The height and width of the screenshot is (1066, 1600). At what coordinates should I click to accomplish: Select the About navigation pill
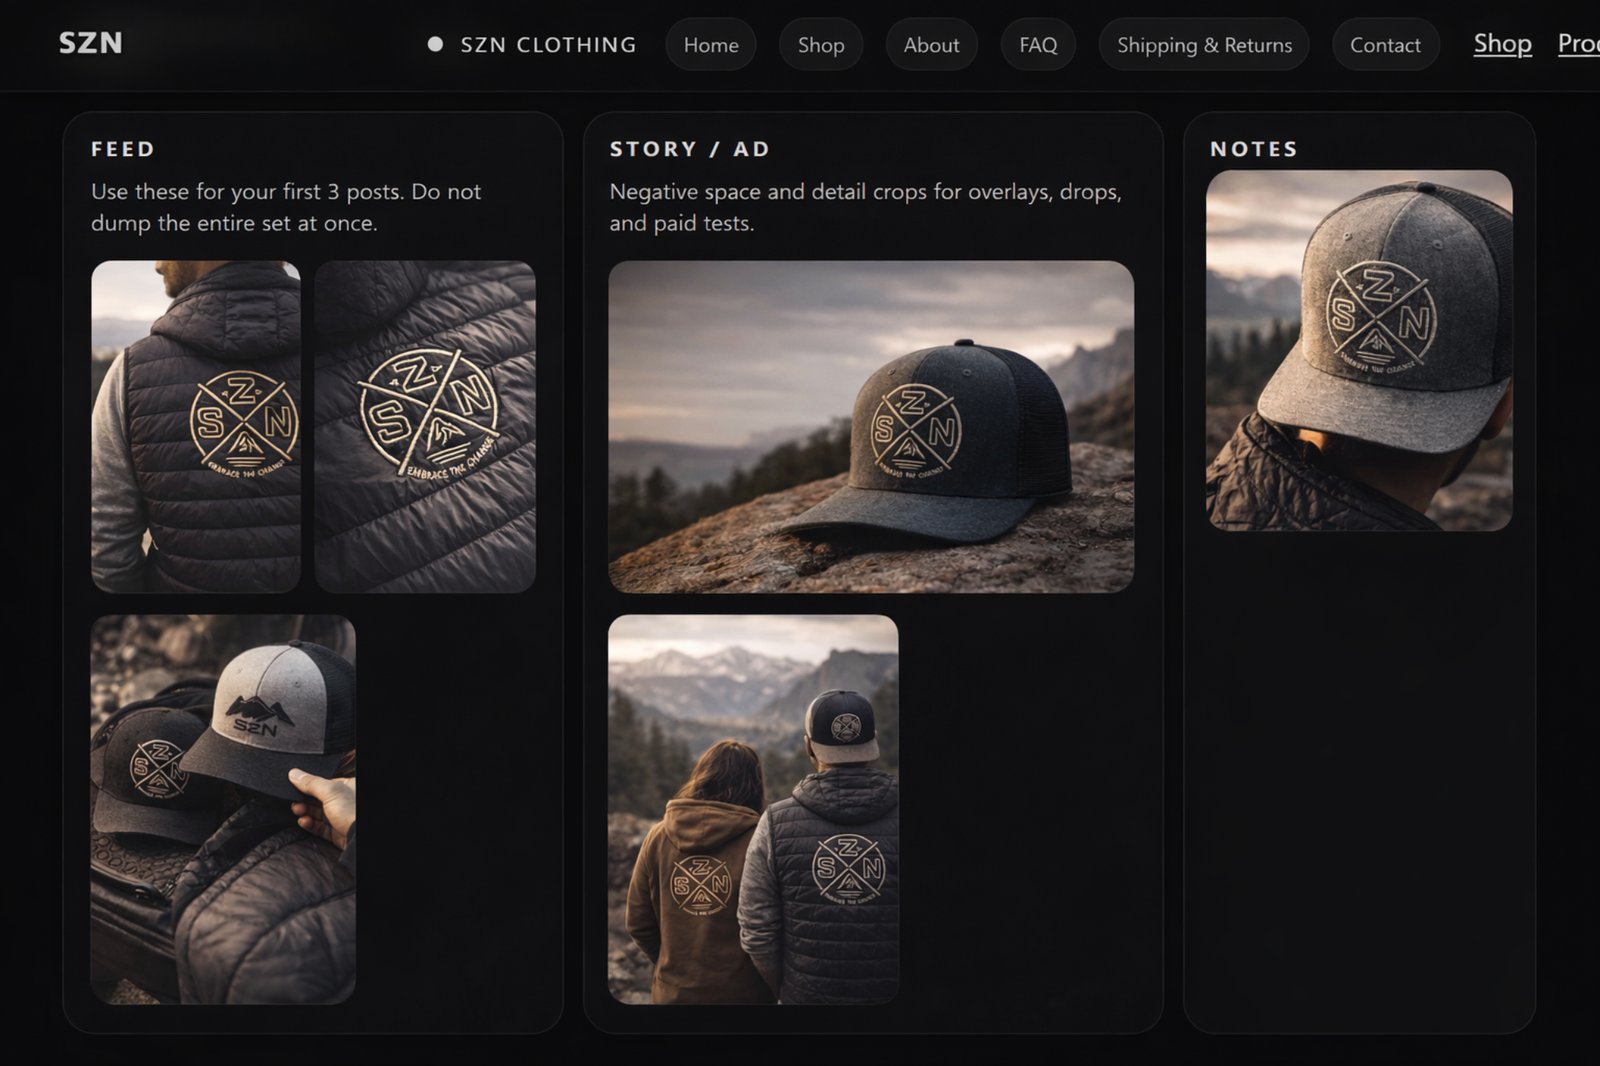(x=931, y=45)
